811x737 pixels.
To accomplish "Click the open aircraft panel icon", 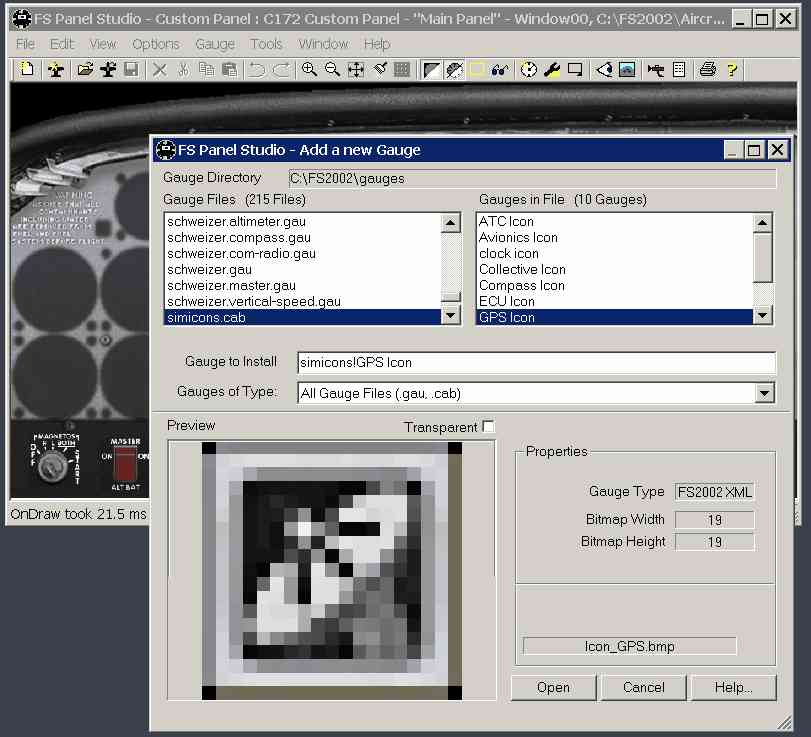I will point(108,69).
